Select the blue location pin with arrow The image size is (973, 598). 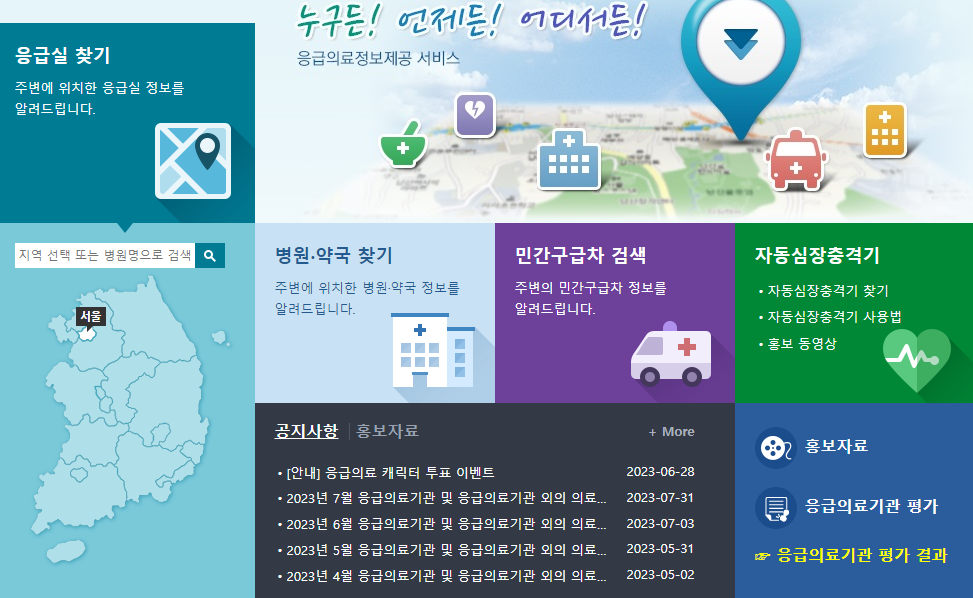(x=740, y=45)
